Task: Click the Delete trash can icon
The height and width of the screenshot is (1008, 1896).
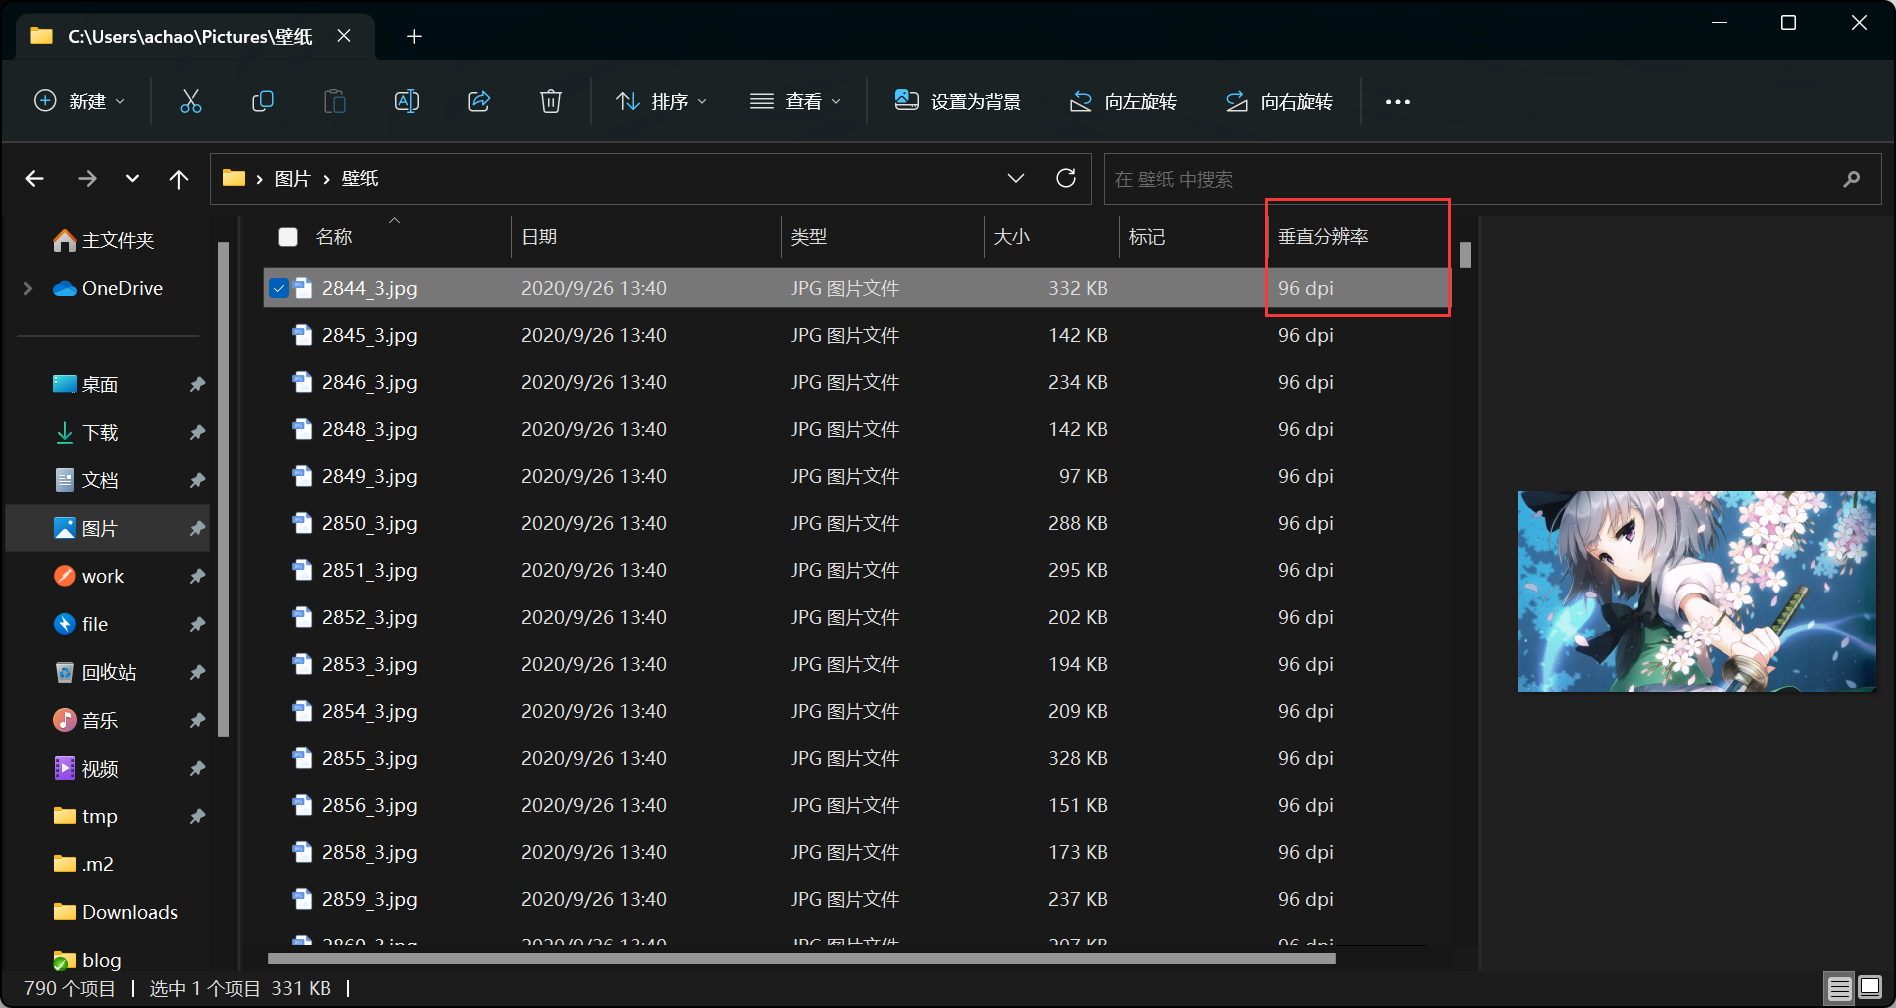Action: pos(551,101)
